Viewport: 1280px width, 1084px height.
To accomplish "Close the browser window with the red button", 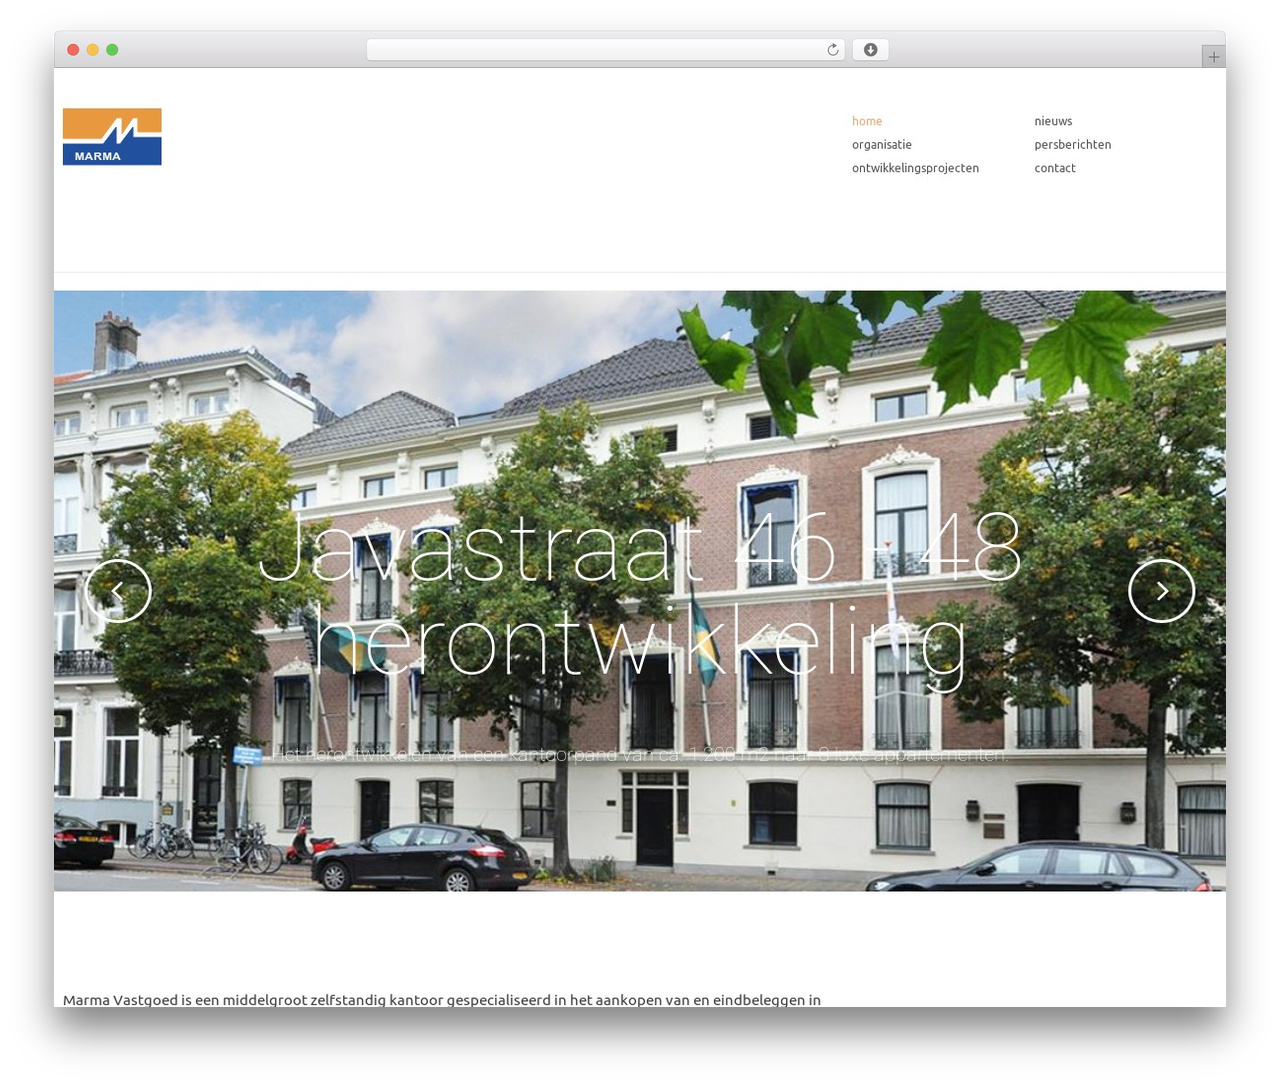I will tap(73, 50).
